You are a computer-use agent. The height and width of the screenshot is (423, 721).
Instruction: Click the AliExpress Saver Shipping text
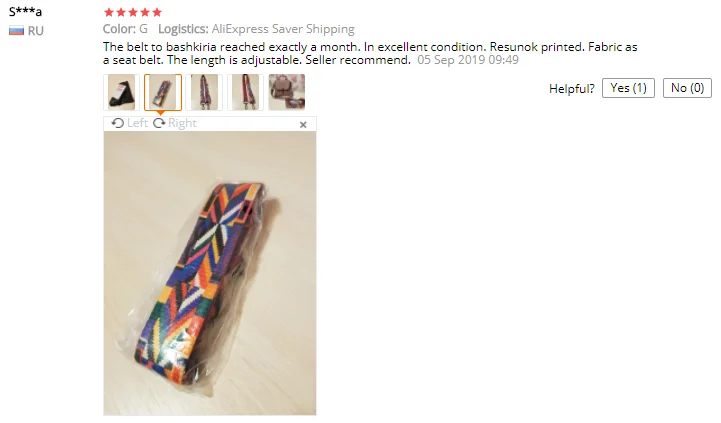click(283, 29)
